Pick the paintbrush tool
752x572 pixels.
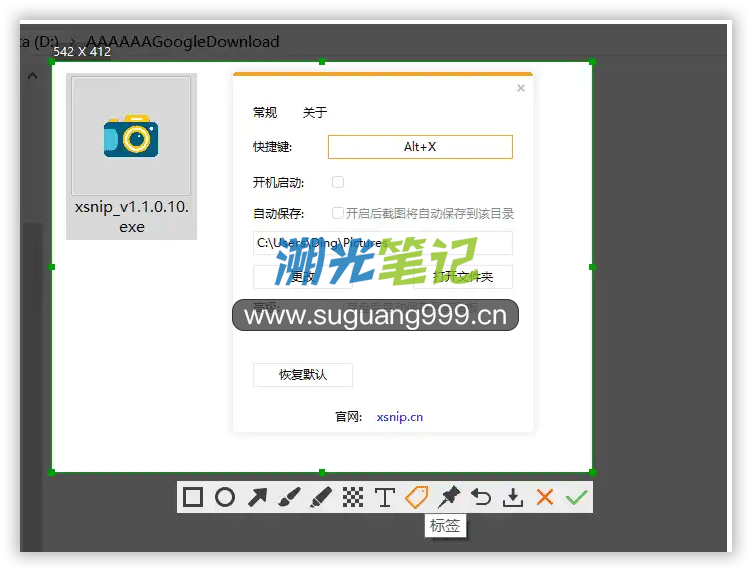pyautogui.click(x=289, y=497)
